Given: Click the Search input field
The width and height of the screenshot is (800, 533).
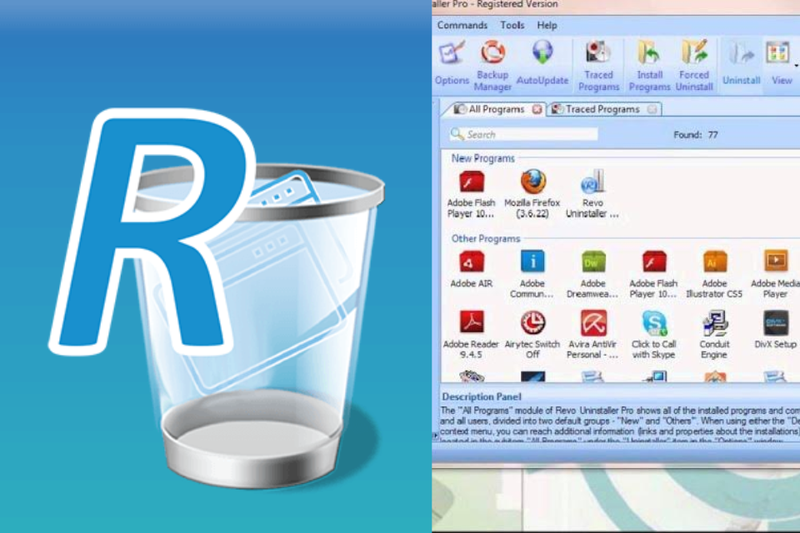Looking at the screenshot, I should click(x=524, y=135).
